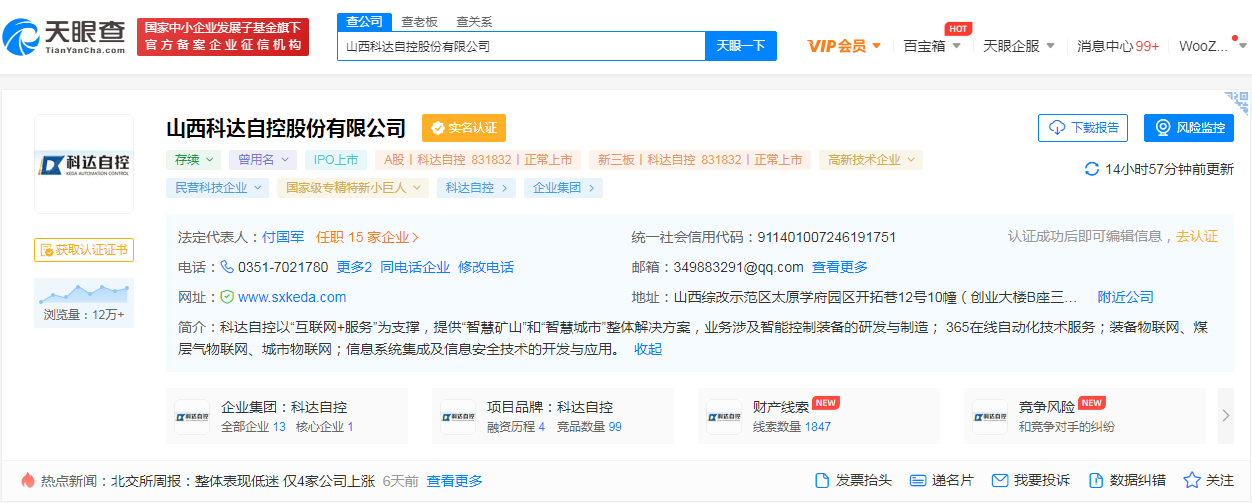
Task: Click the 发票抬头 invoice icon
Action: point(822,480)
